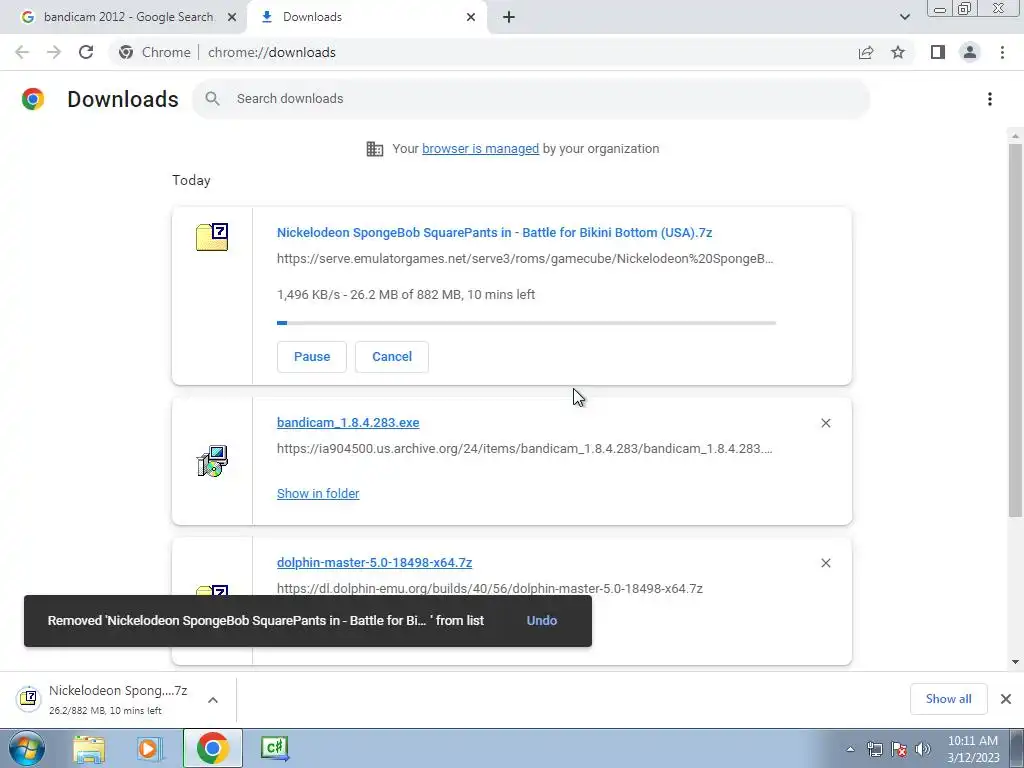Click the Chrome site info chip
This screenshot has width=1024, height=768.
(x=155, y=52)
